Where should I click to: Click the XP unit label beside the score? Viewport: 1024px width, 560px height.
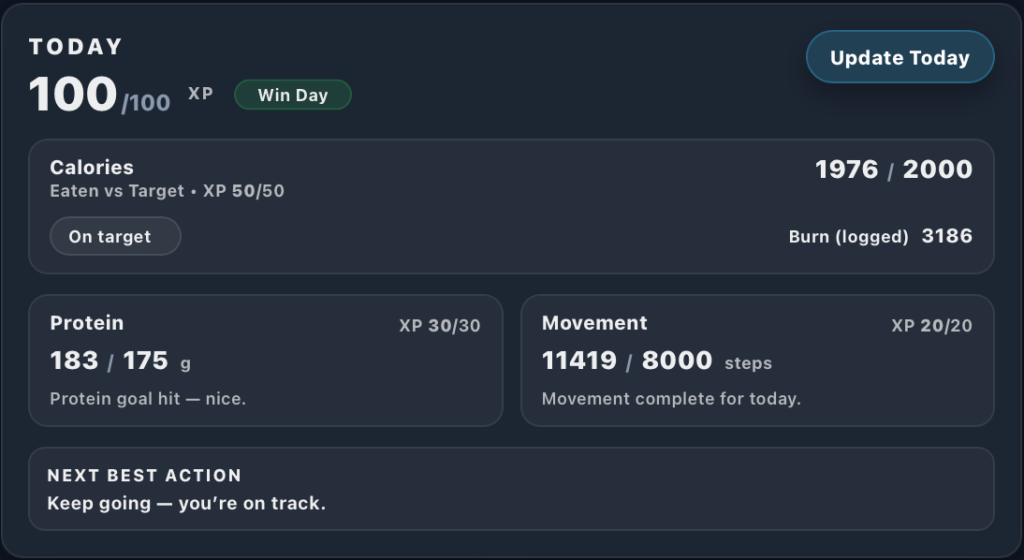point(200,94)
